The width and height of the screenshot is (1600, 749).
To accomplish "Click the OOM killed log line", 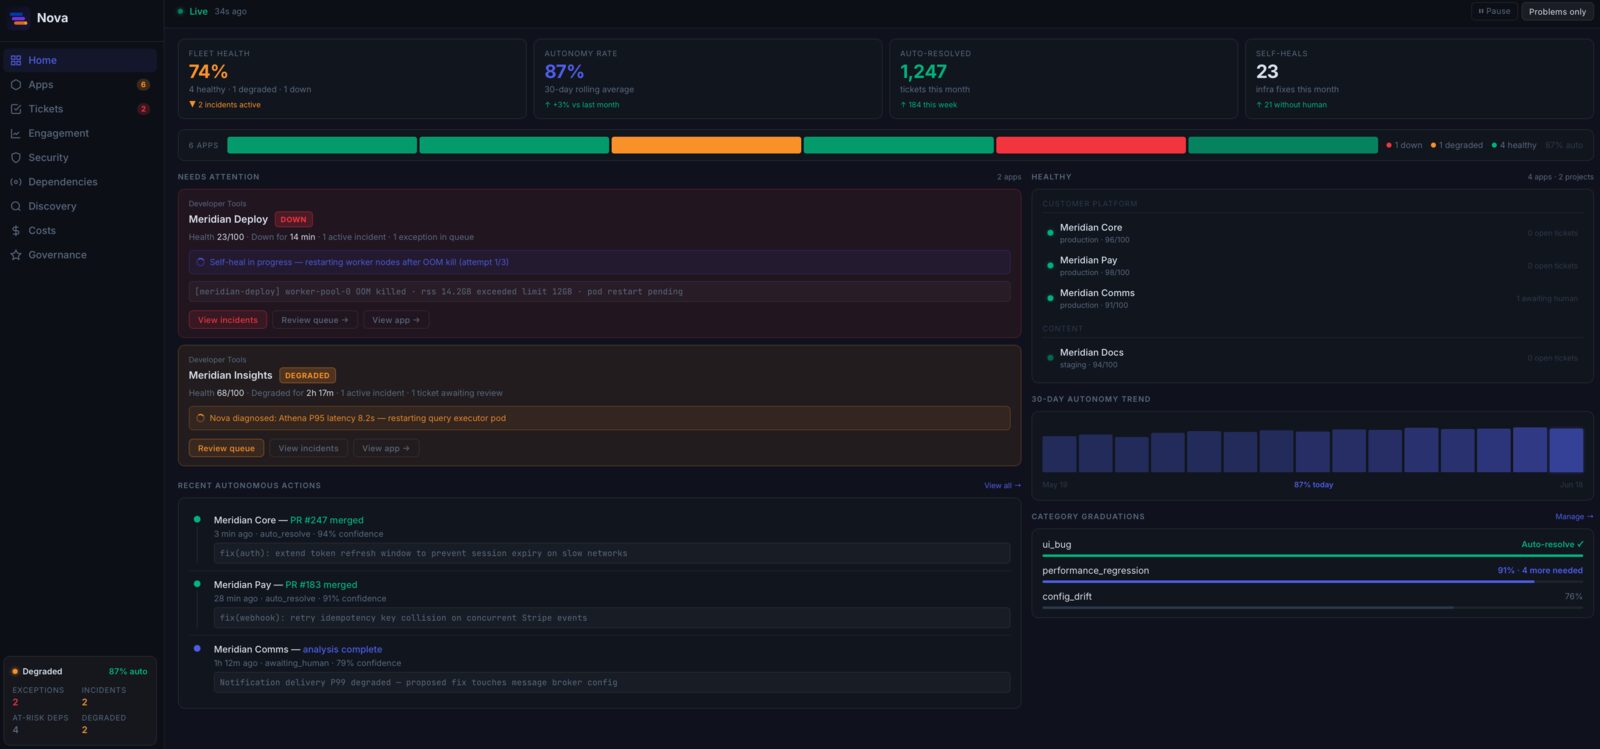I will pos(599,292).
